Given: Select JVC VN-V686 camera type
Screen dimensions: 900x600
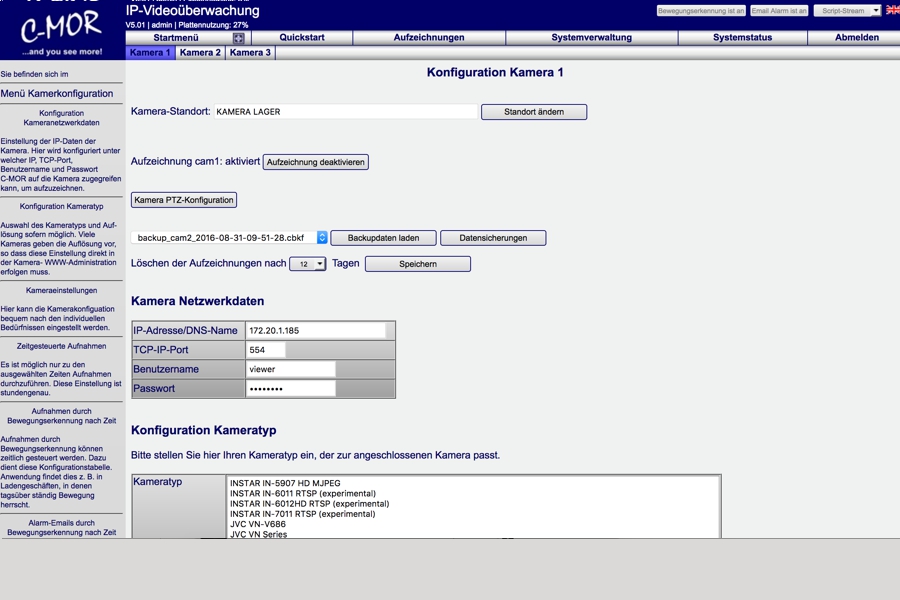Looking at the screenshot, I should click(x=258, y=524).
